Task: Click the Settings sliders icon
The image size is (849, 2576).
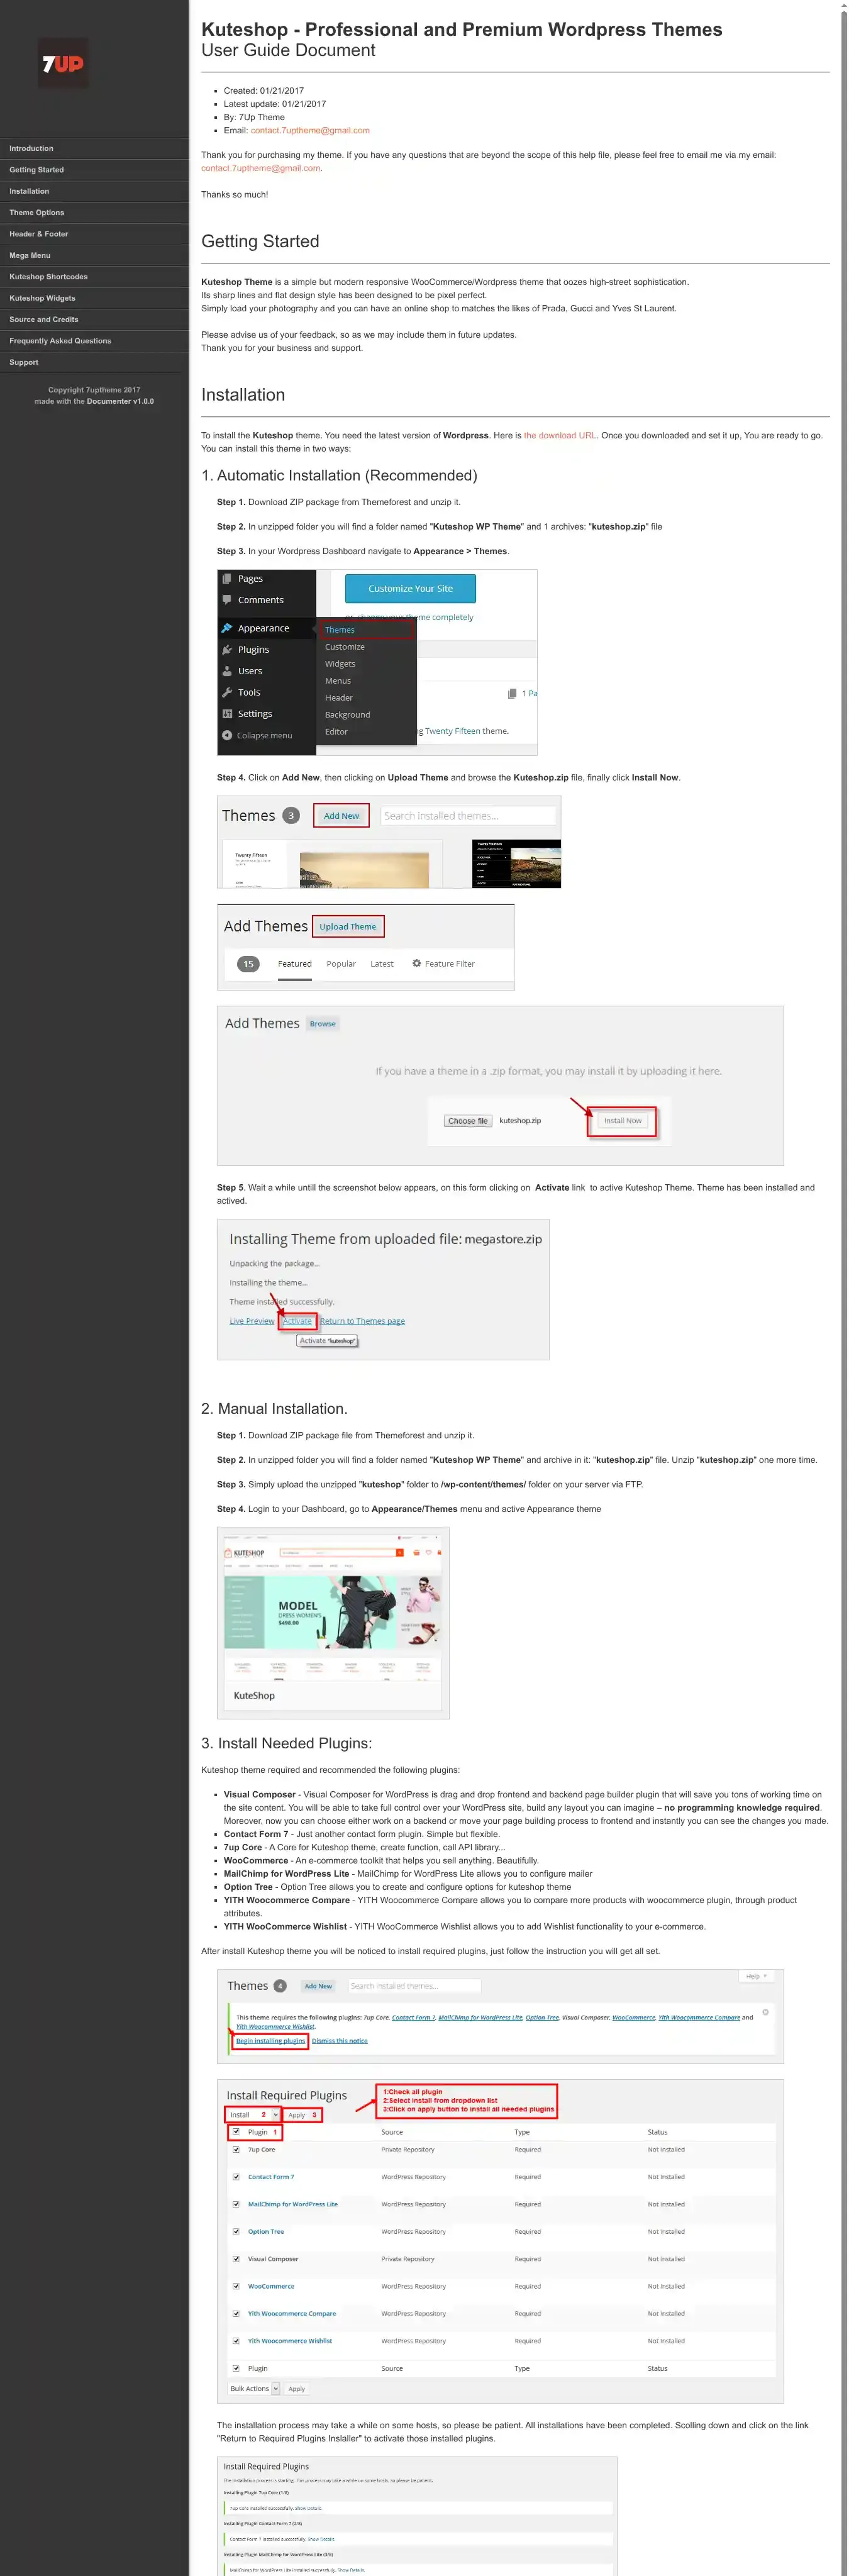Action: point(227,714)
